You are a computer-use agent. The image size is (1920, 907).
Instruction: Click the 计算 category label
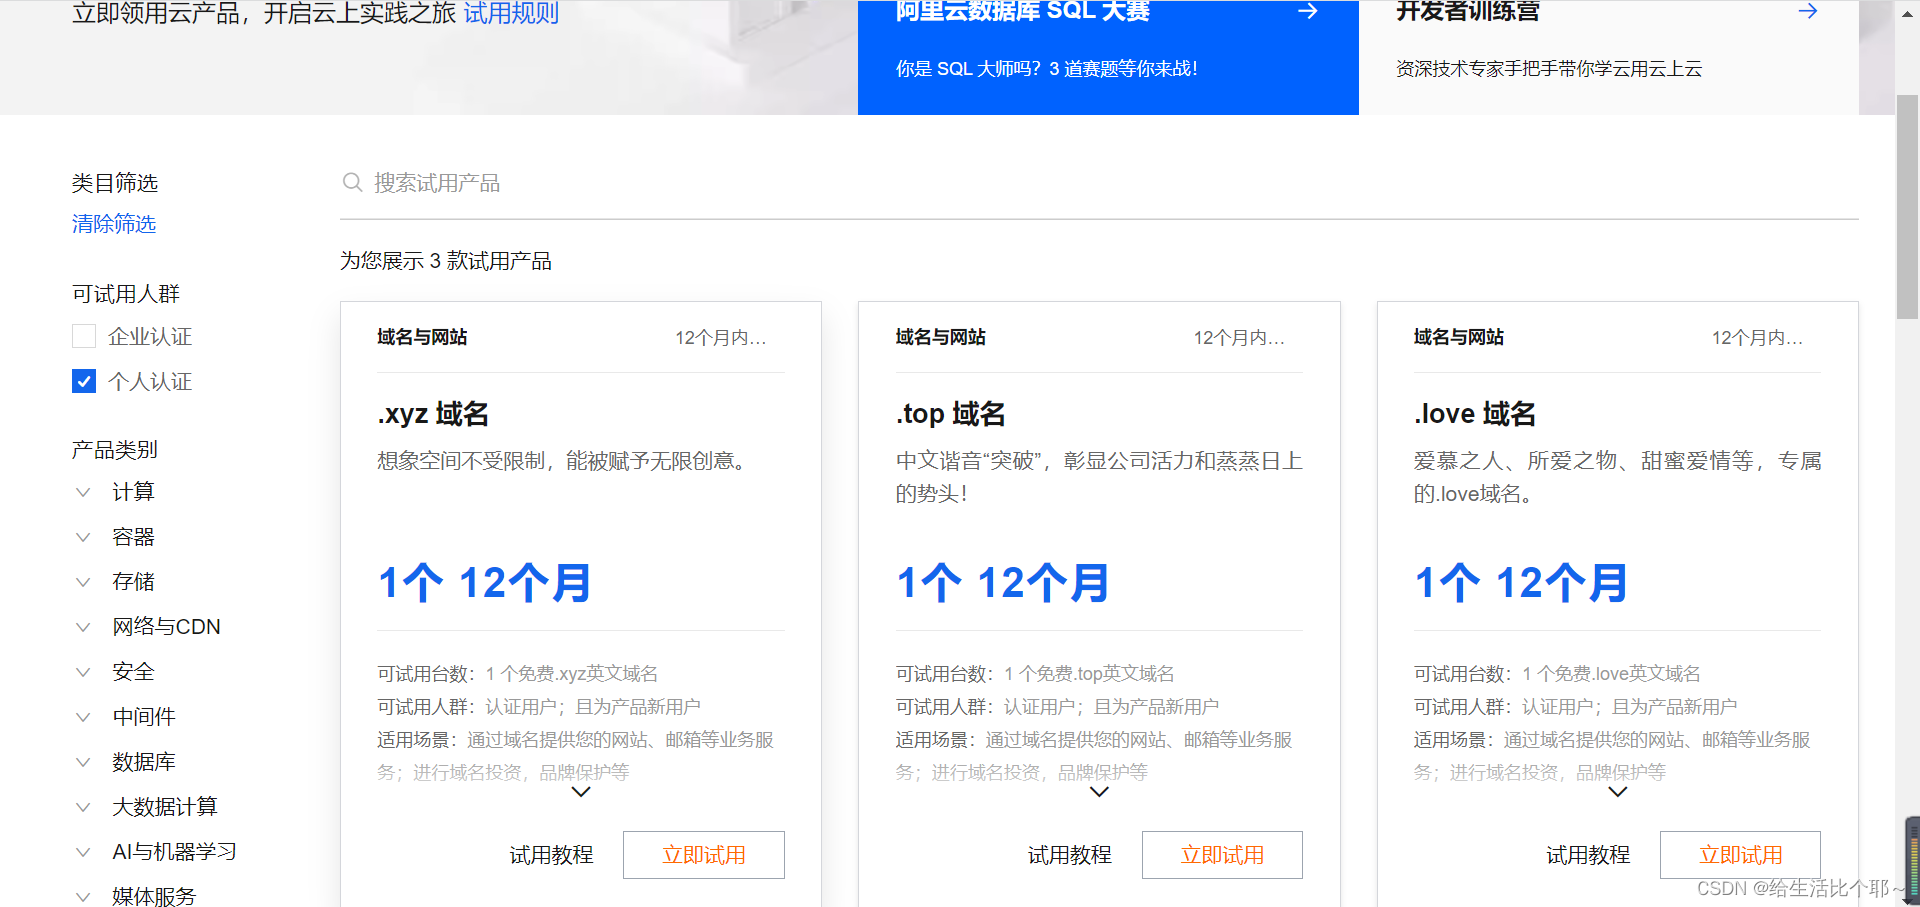pyautogui.click(x=133, y=492)
